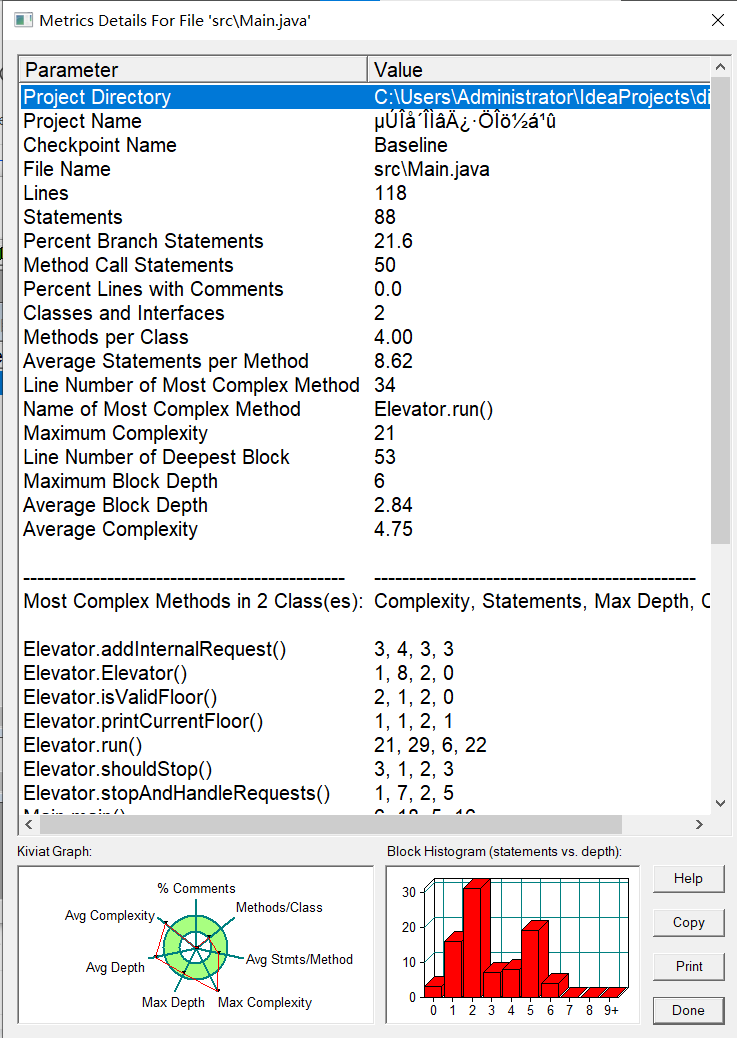Viewport: 737px width, 1038px height.
Task: Click the Methods/Class axis label
Action: [279, 908]
